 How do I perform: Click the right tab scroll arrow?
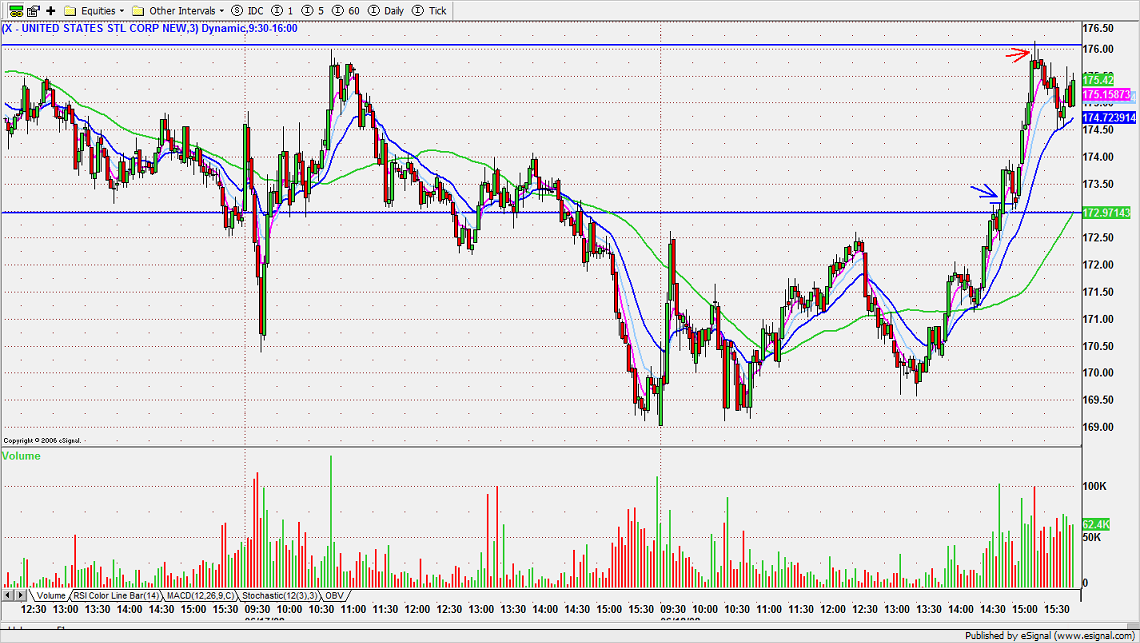tap(21, 596)
